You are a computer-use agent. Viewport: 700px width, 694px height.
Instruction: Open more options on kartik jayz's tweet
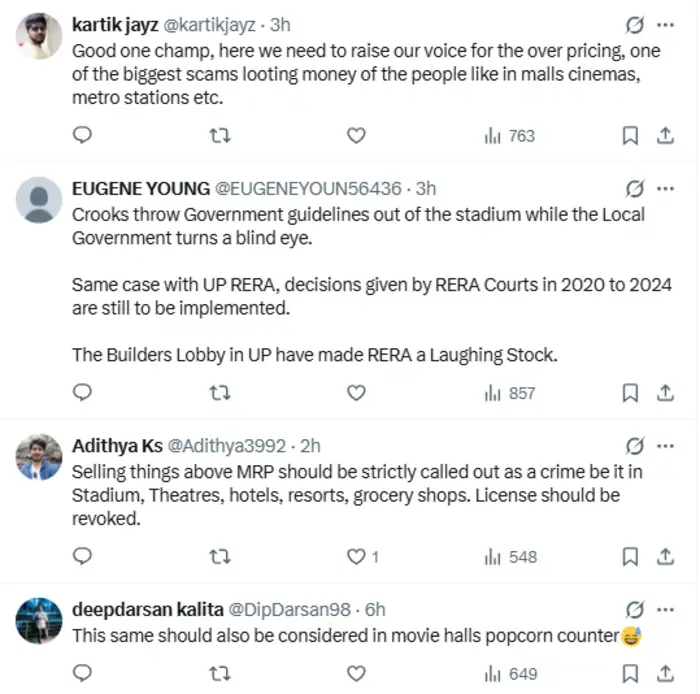665,23
